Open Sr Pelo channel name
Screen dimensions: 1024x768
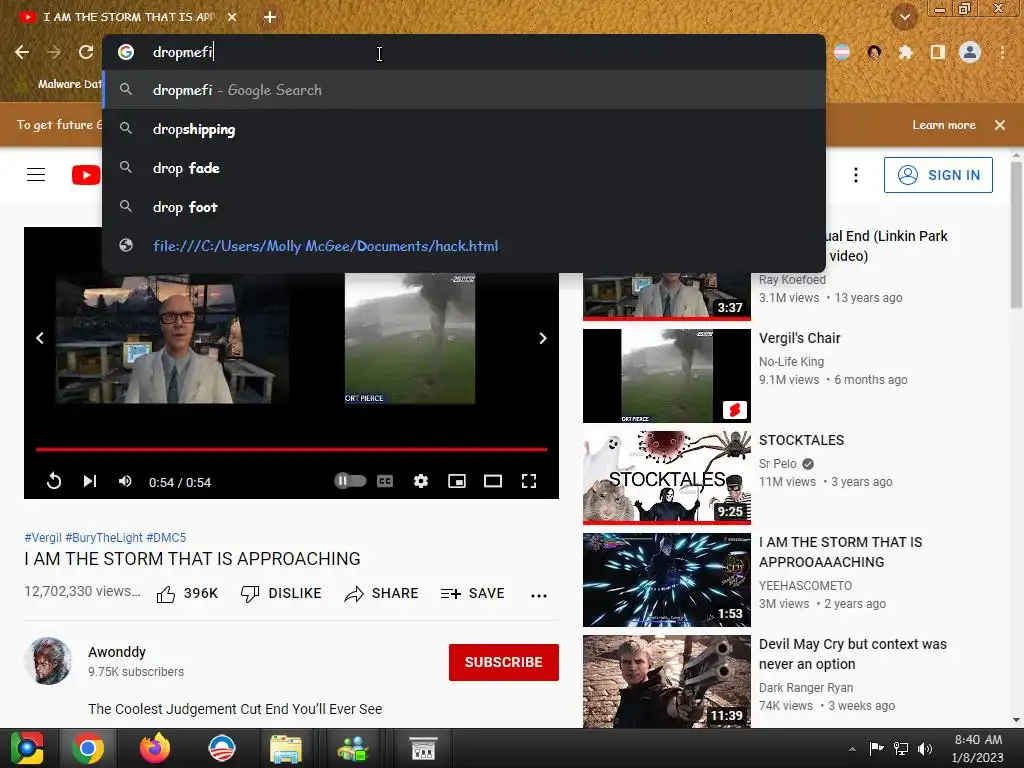click(778, 464)
